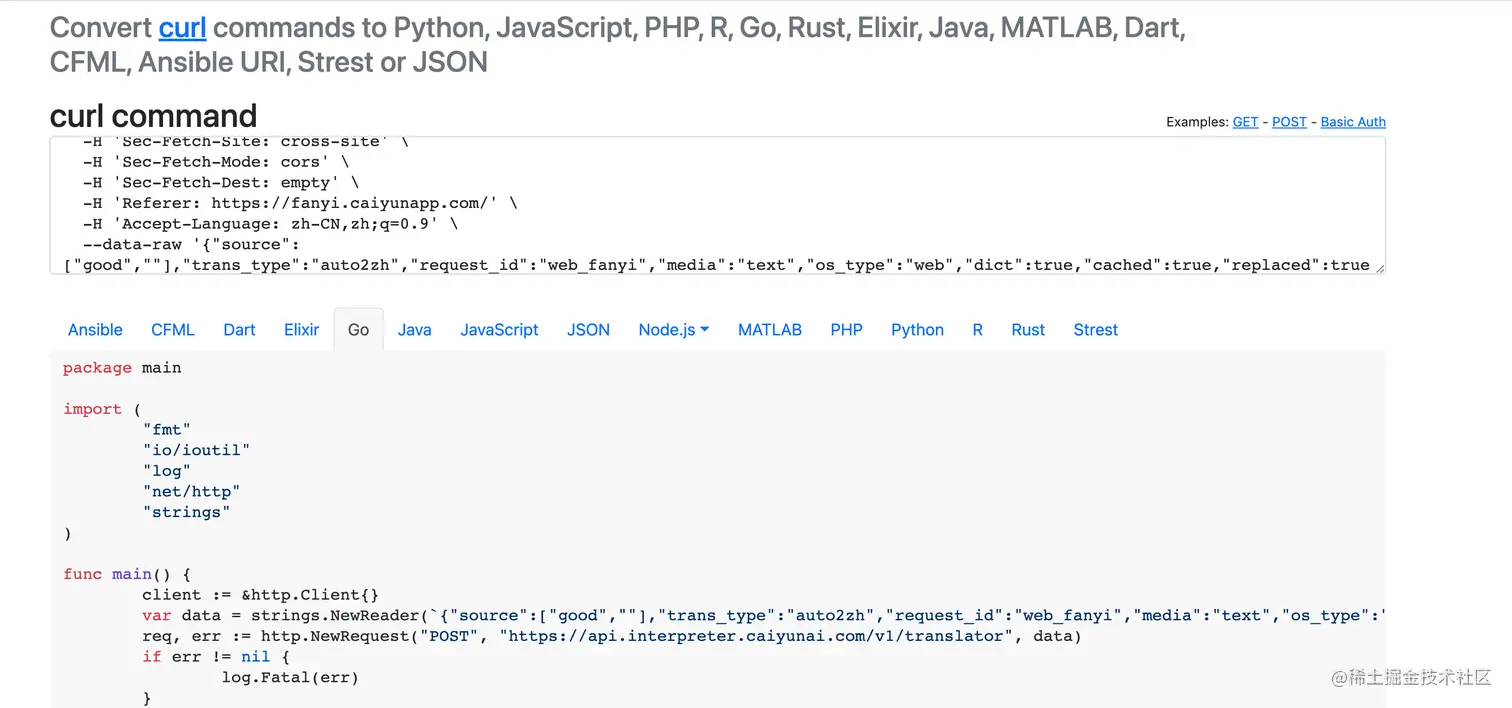Viewport: 1512px width, 708px height.
Task: Switch to the CFML tab
Action: click(173, 330)
